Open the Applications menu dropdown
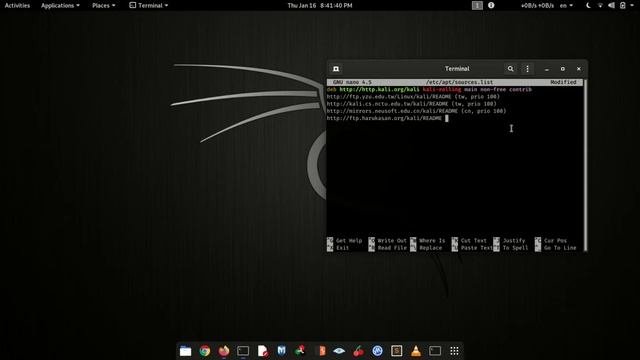Image resolution: width=640 pixels, height=360 pixels. click(60, 5)
